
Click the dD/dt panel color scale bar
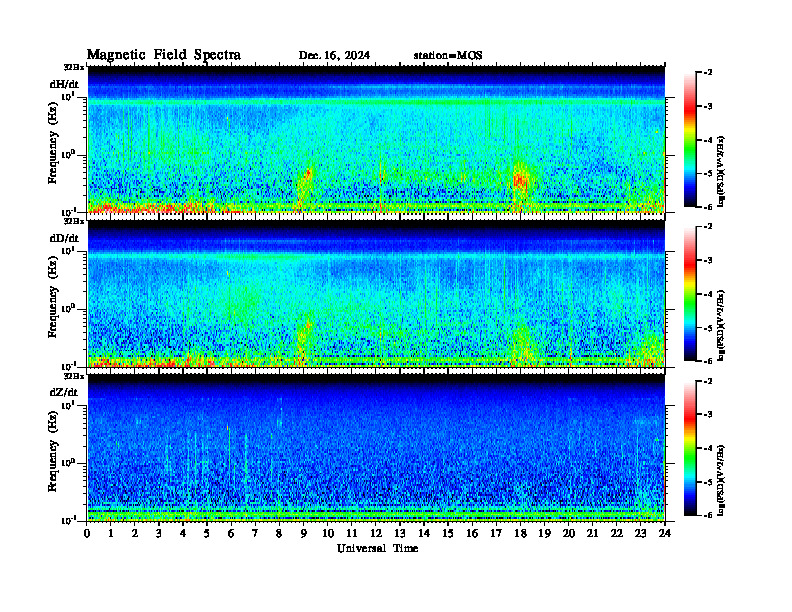690,293
